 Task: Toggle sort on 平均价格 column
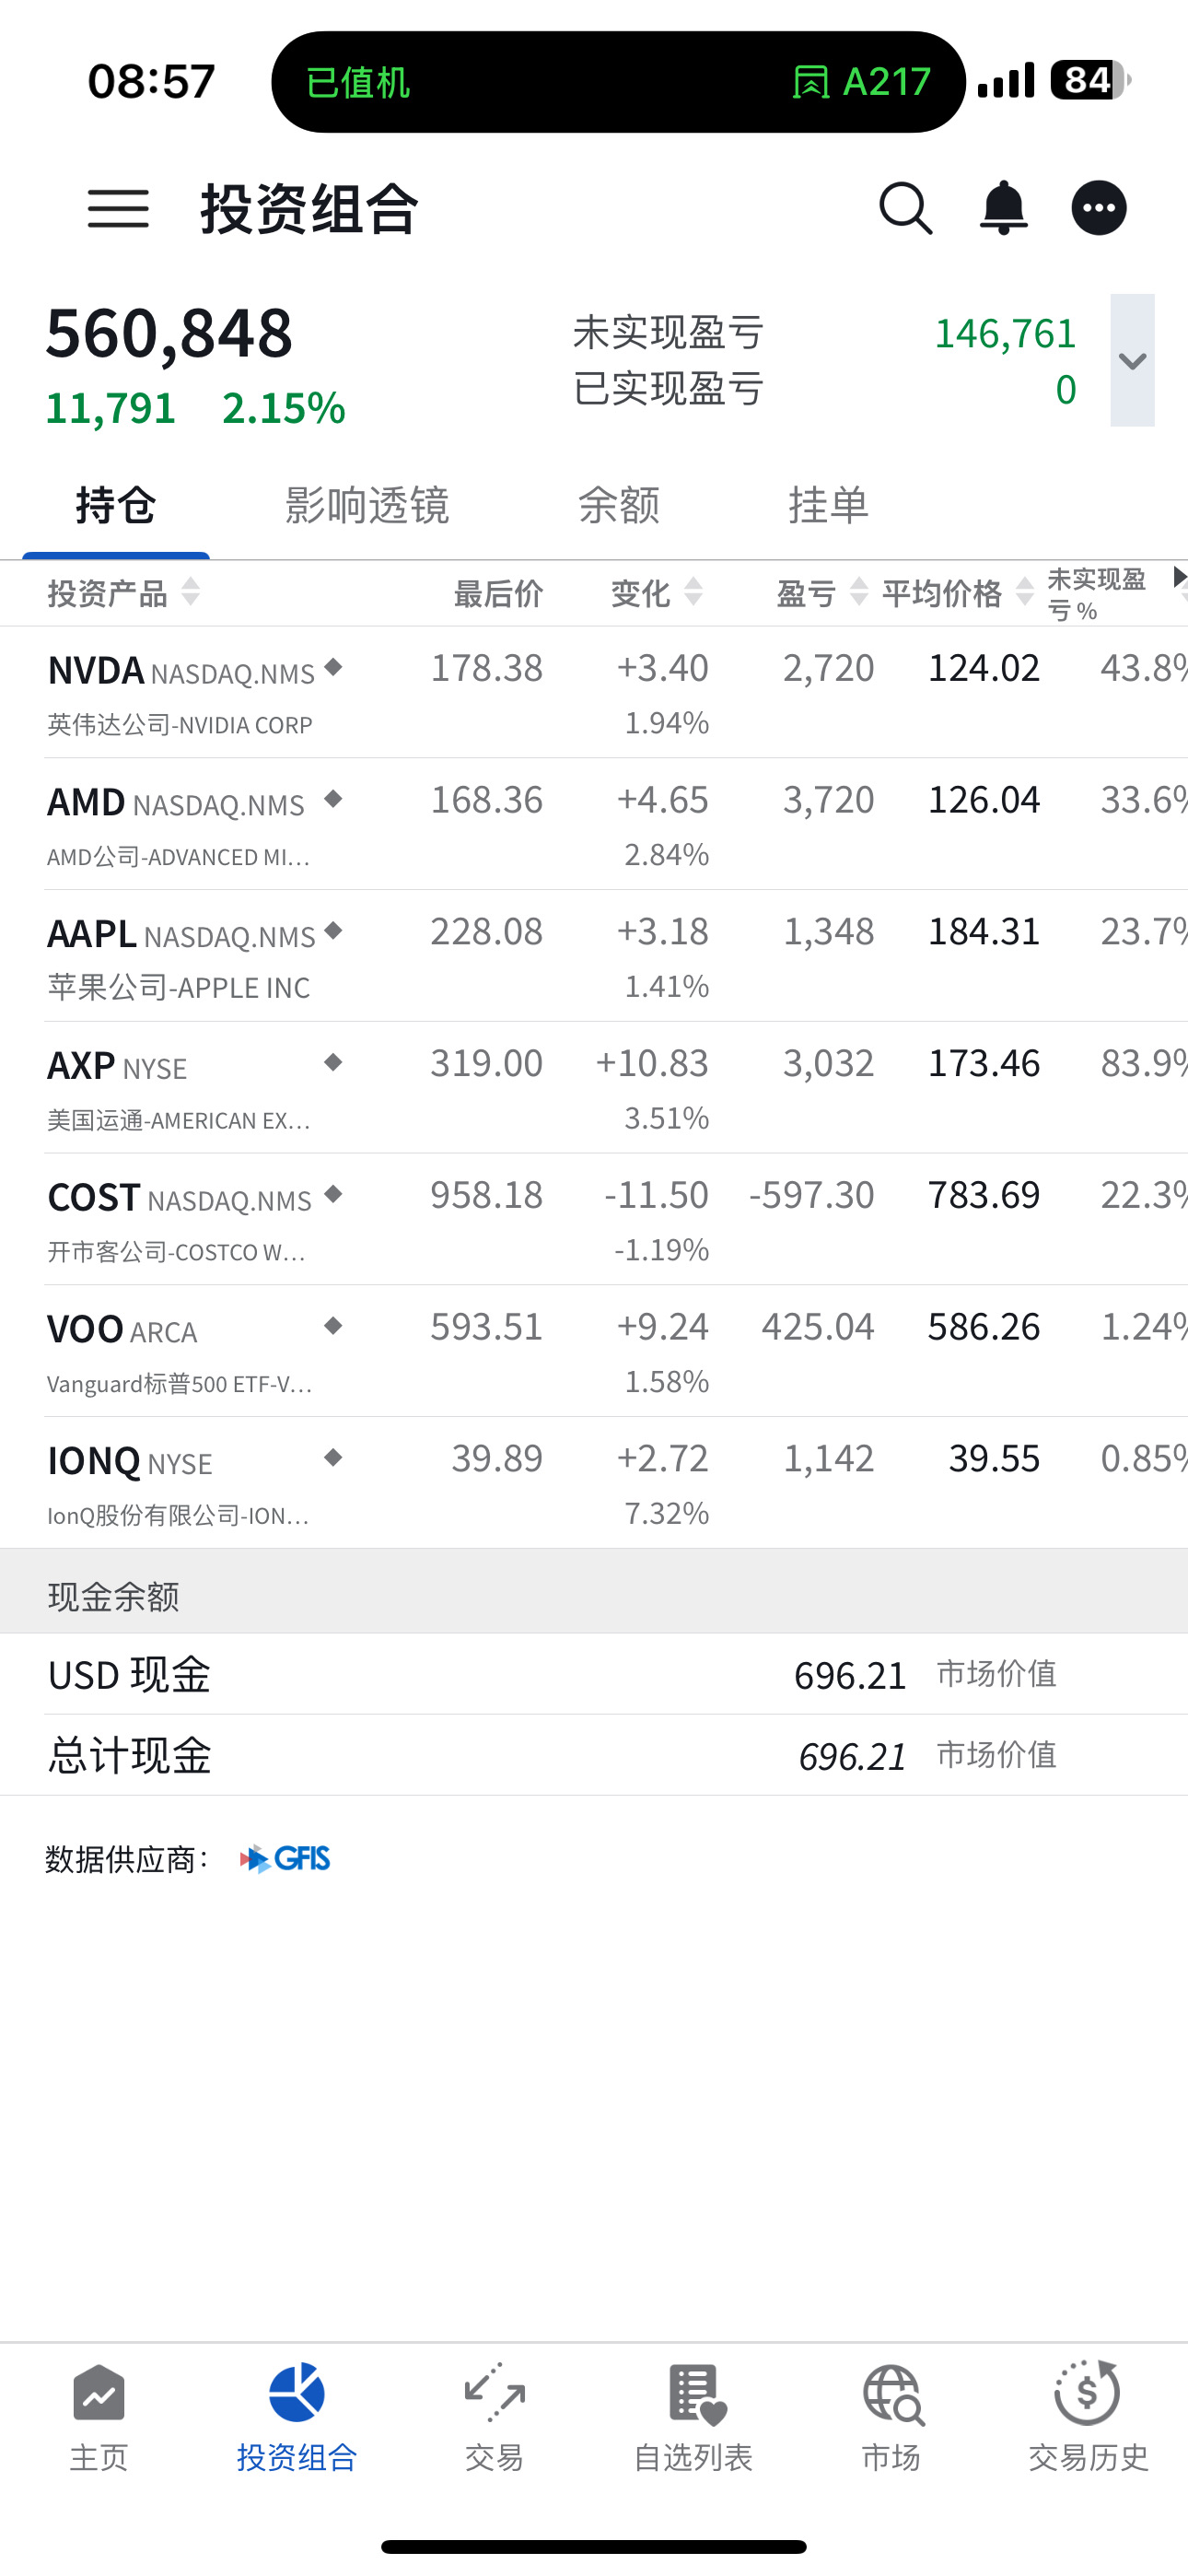1024,592
